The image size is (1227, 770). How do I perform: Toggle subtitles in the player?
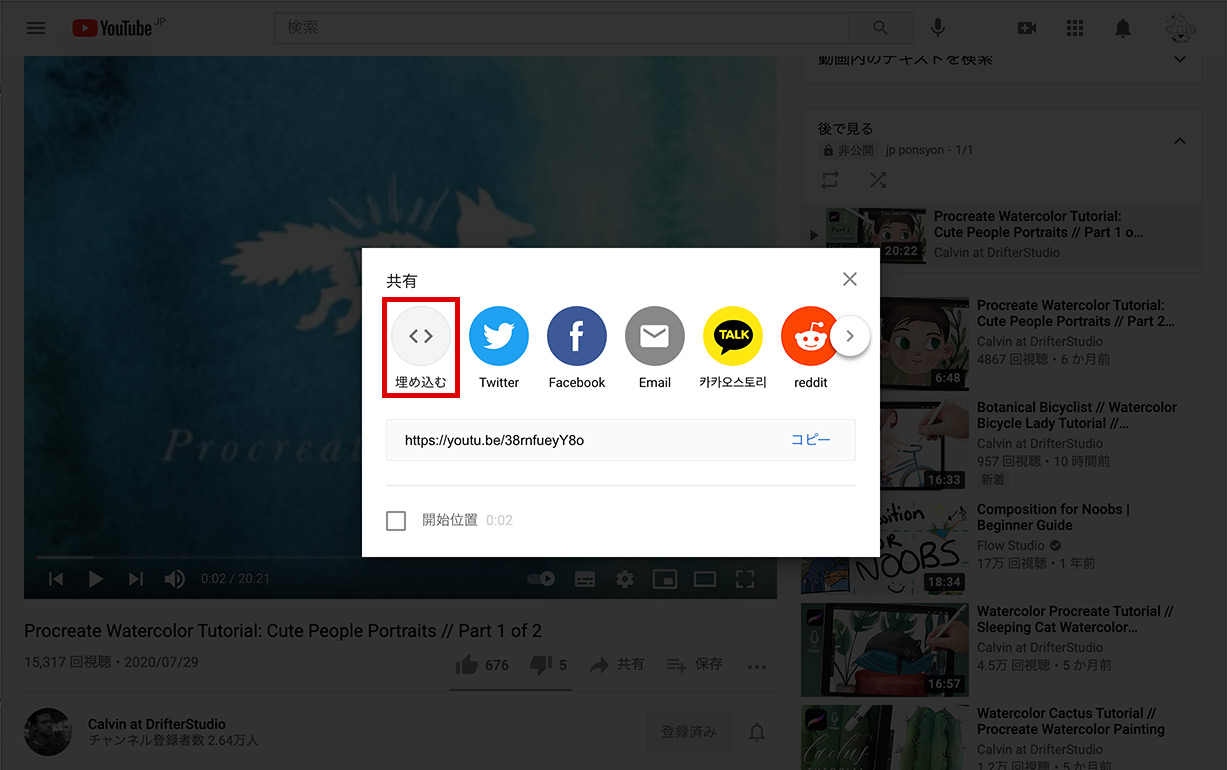pos(585,578)
